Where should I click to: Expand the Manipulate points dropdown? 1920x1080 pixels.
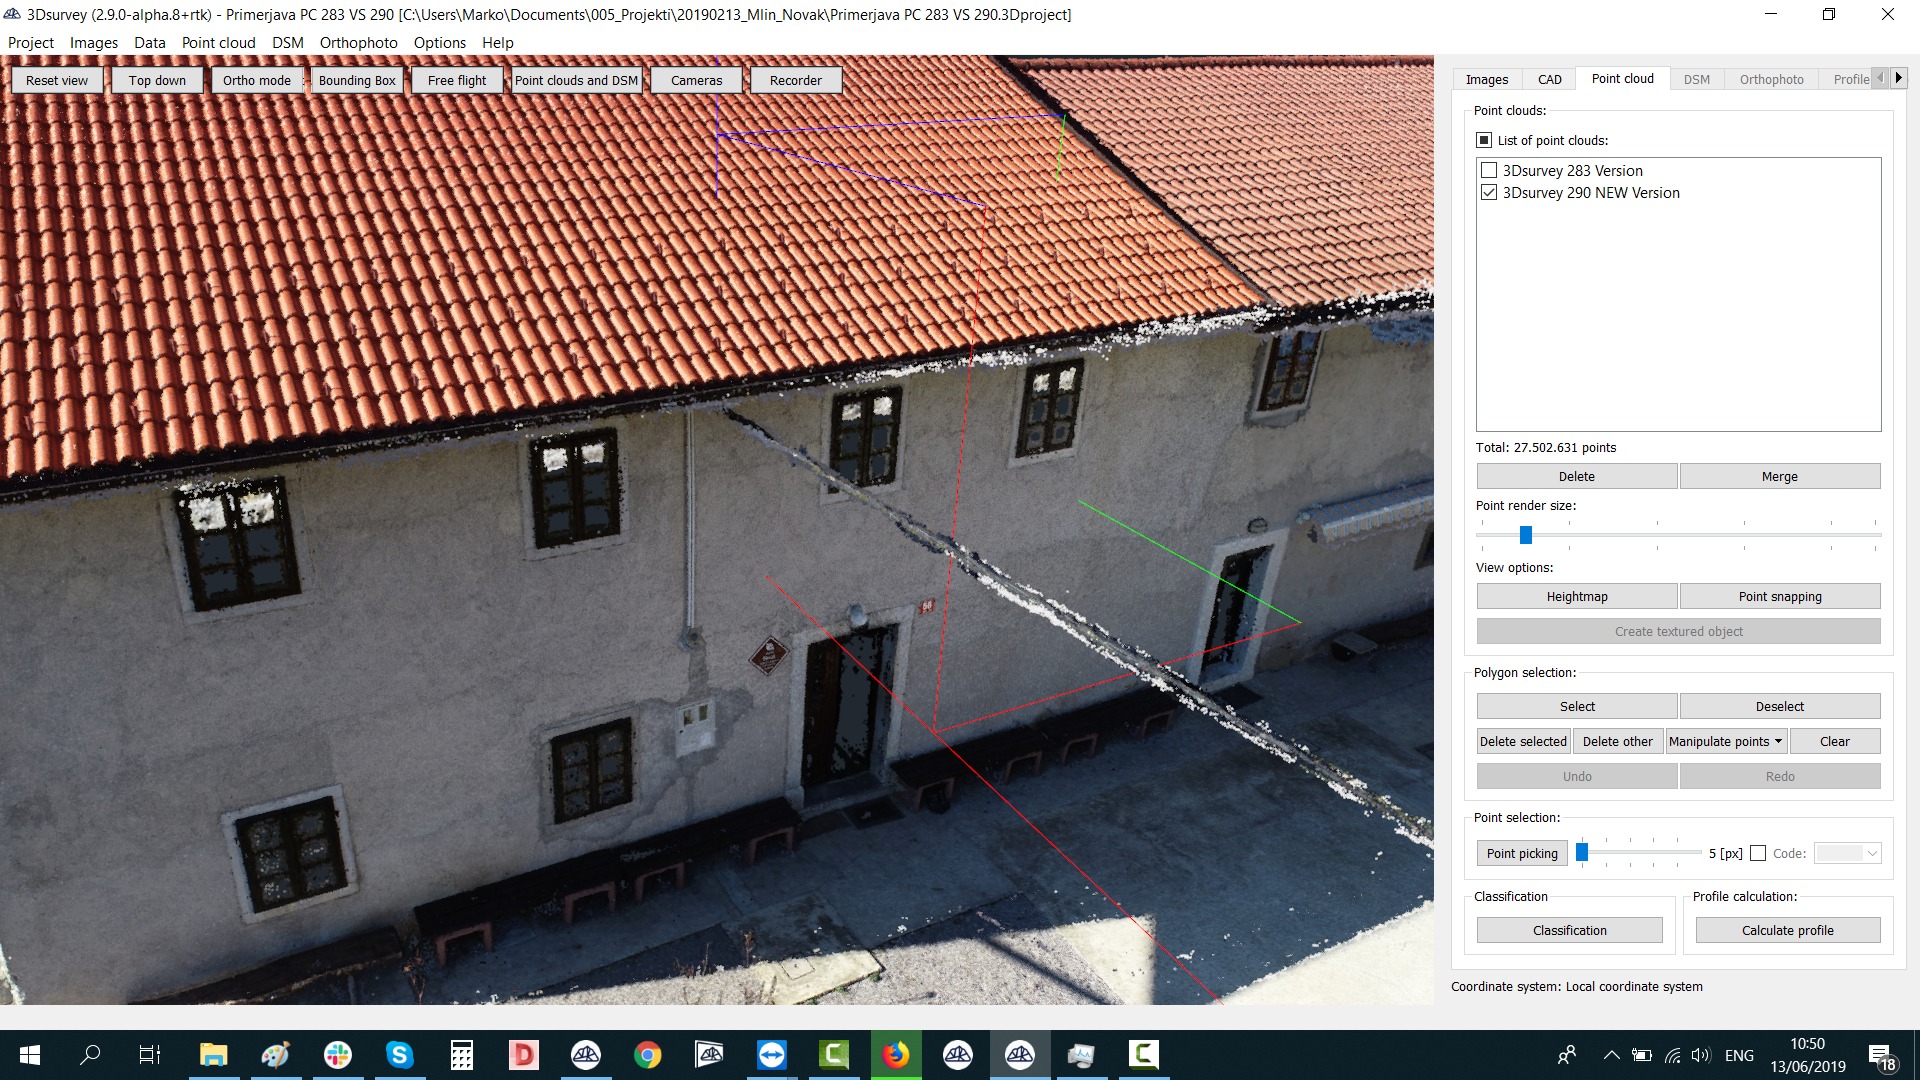click(1725, 742)
